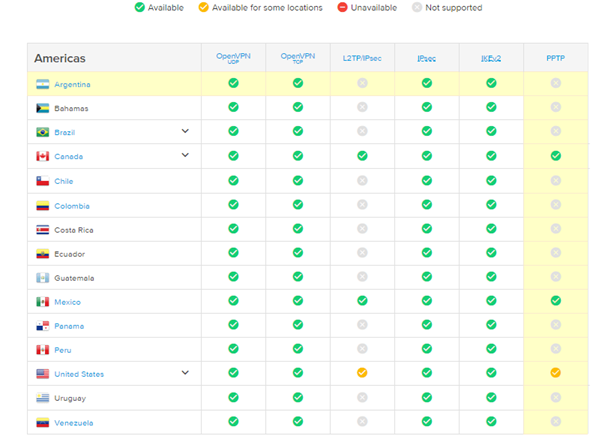Image resolution: width=602 pixels, height=439 pixels.
Task: Open the IKEv2 column header link
Action: click(x=491, y=58)
